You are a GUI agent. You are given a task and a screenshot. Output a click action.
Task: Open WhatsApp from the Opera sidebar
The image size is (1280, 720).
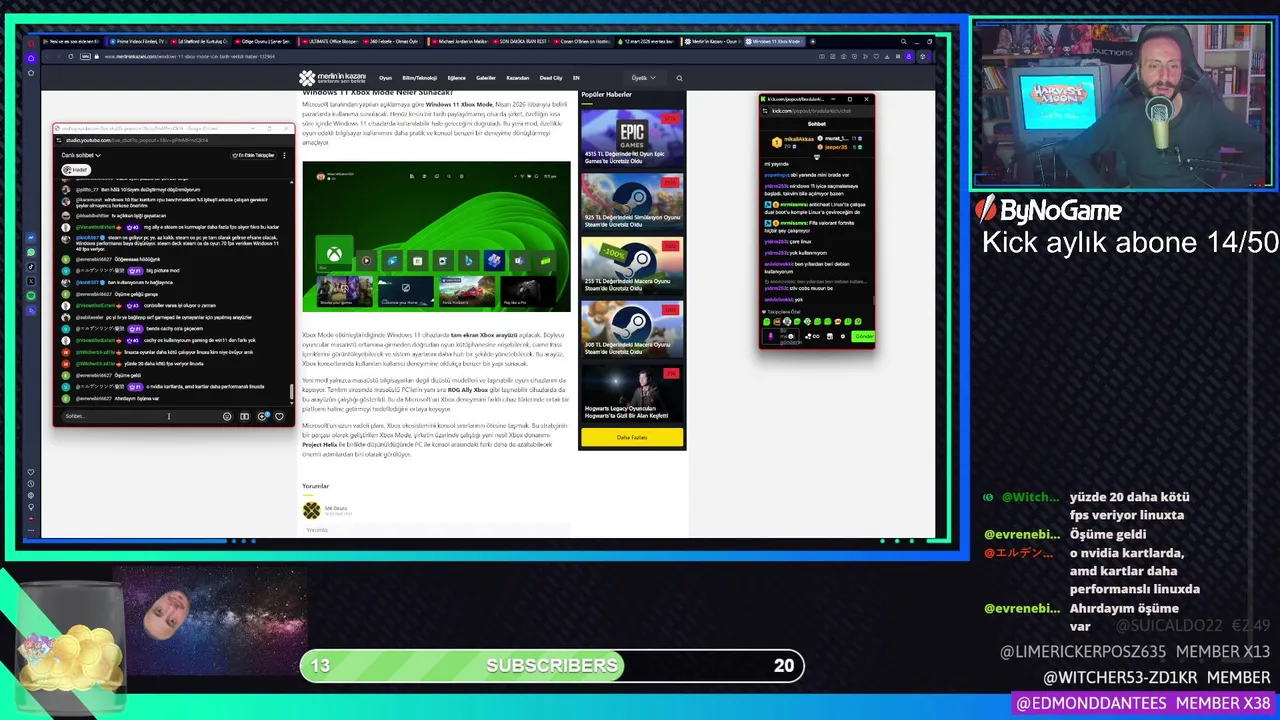31,252
